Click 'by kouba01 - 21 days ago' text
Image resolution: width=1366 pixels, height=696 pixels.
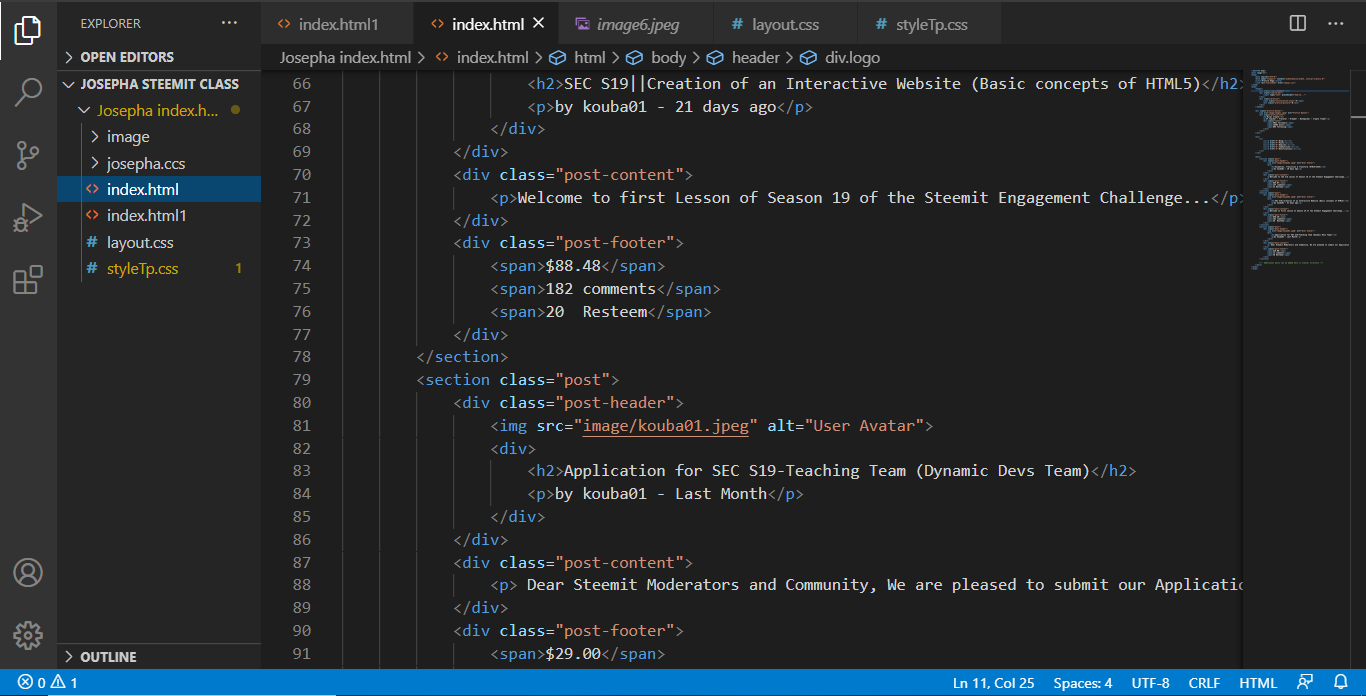coord(665,106)
